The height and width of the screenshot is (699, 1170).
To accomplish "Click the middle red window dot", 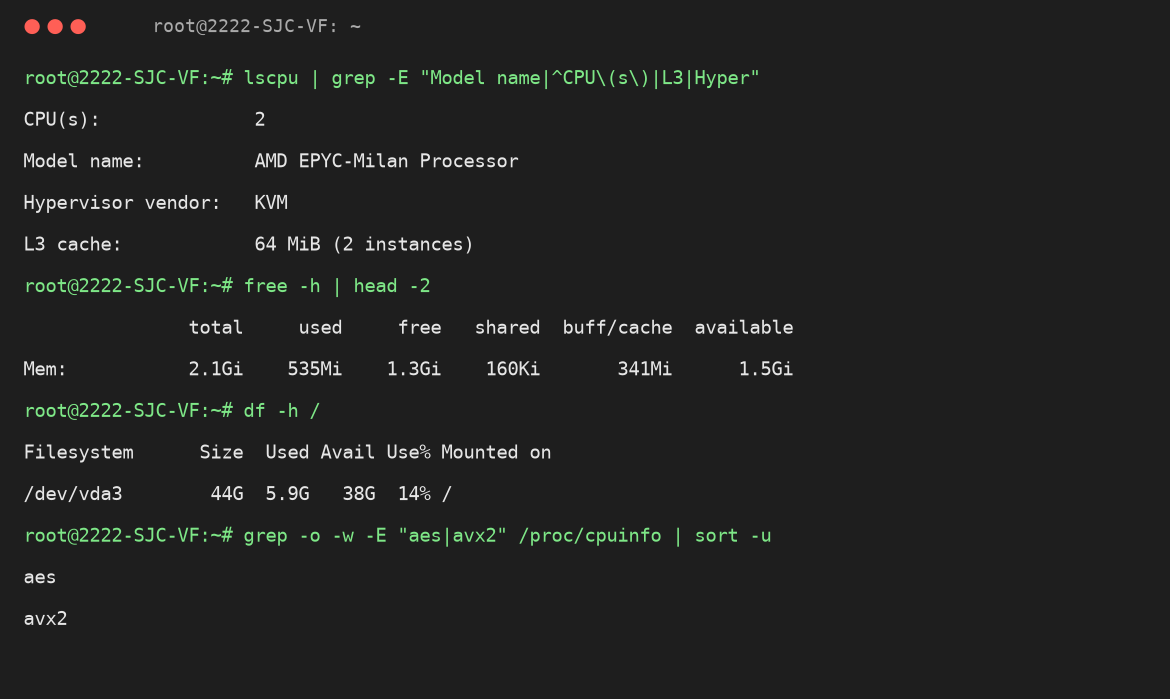I will pos(55,27).
